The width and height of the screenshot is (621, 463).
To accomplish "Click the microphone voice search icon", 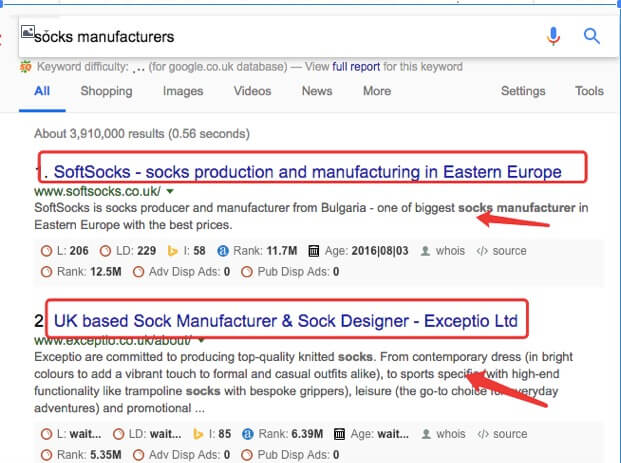I will point(553,36).
